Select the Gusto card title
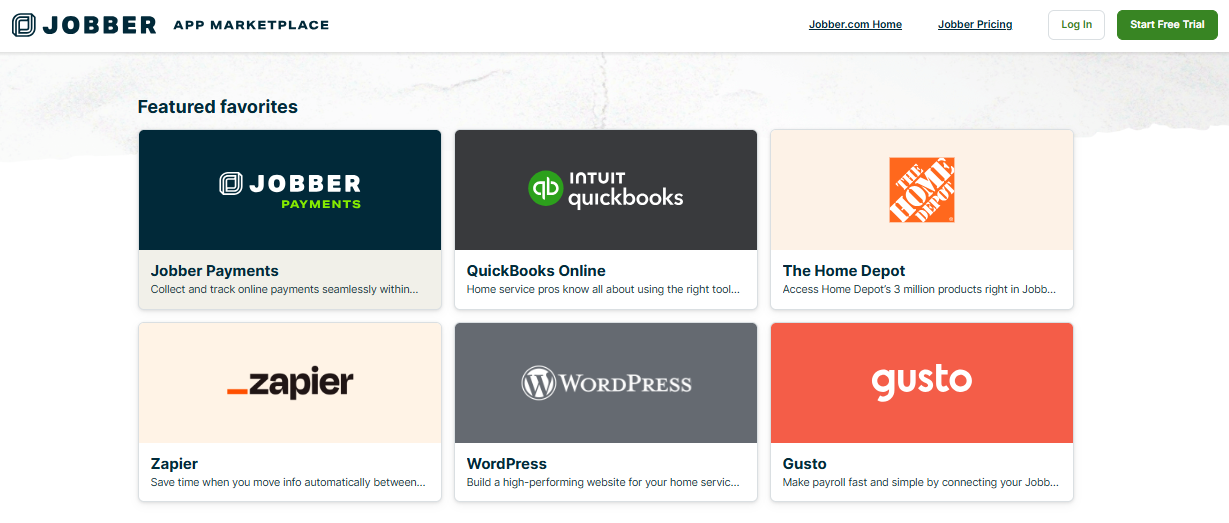 805,464
